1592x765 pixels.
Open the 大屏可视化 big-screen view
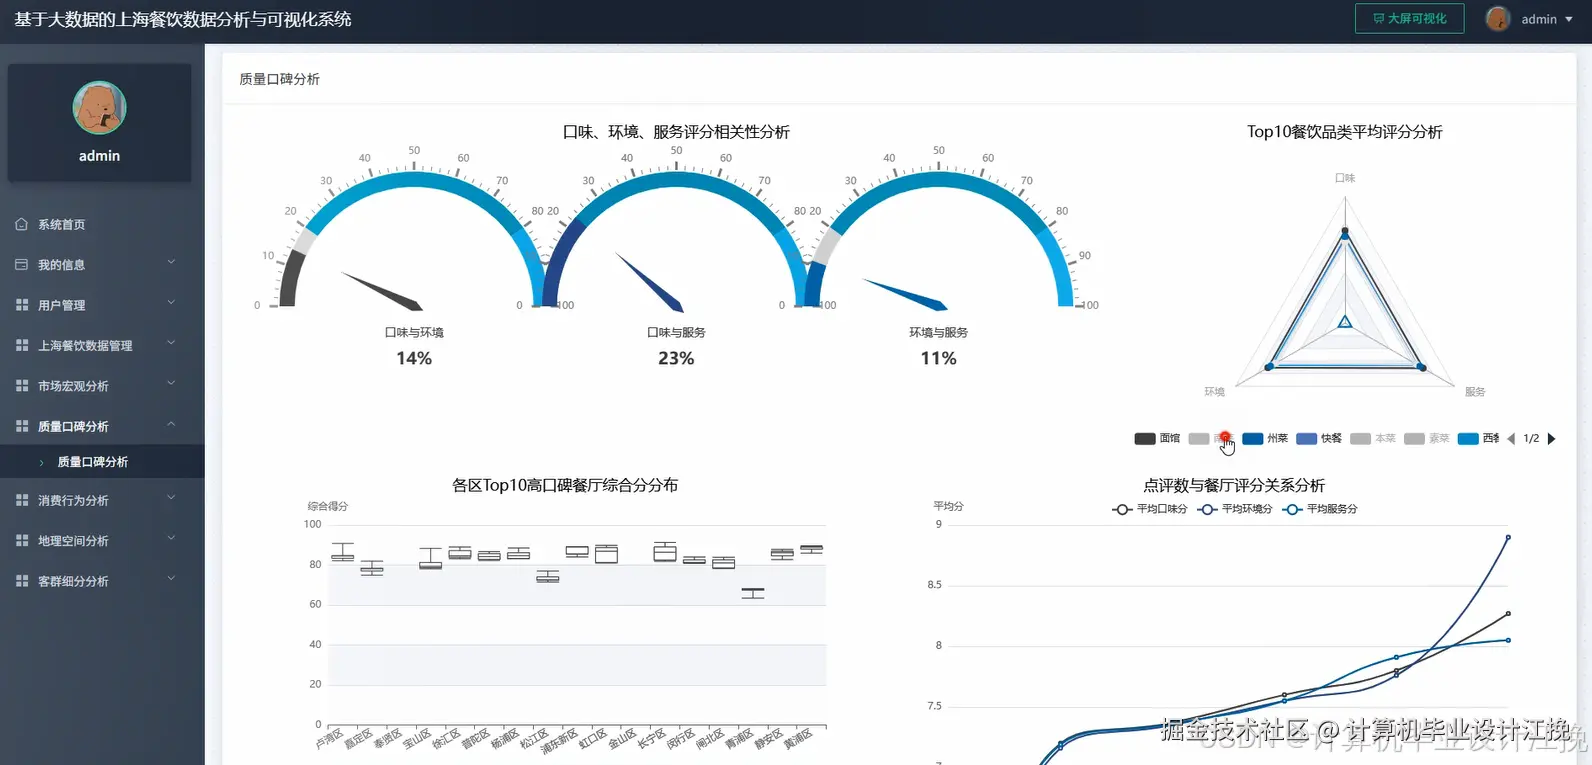(x=1409, y=19)
